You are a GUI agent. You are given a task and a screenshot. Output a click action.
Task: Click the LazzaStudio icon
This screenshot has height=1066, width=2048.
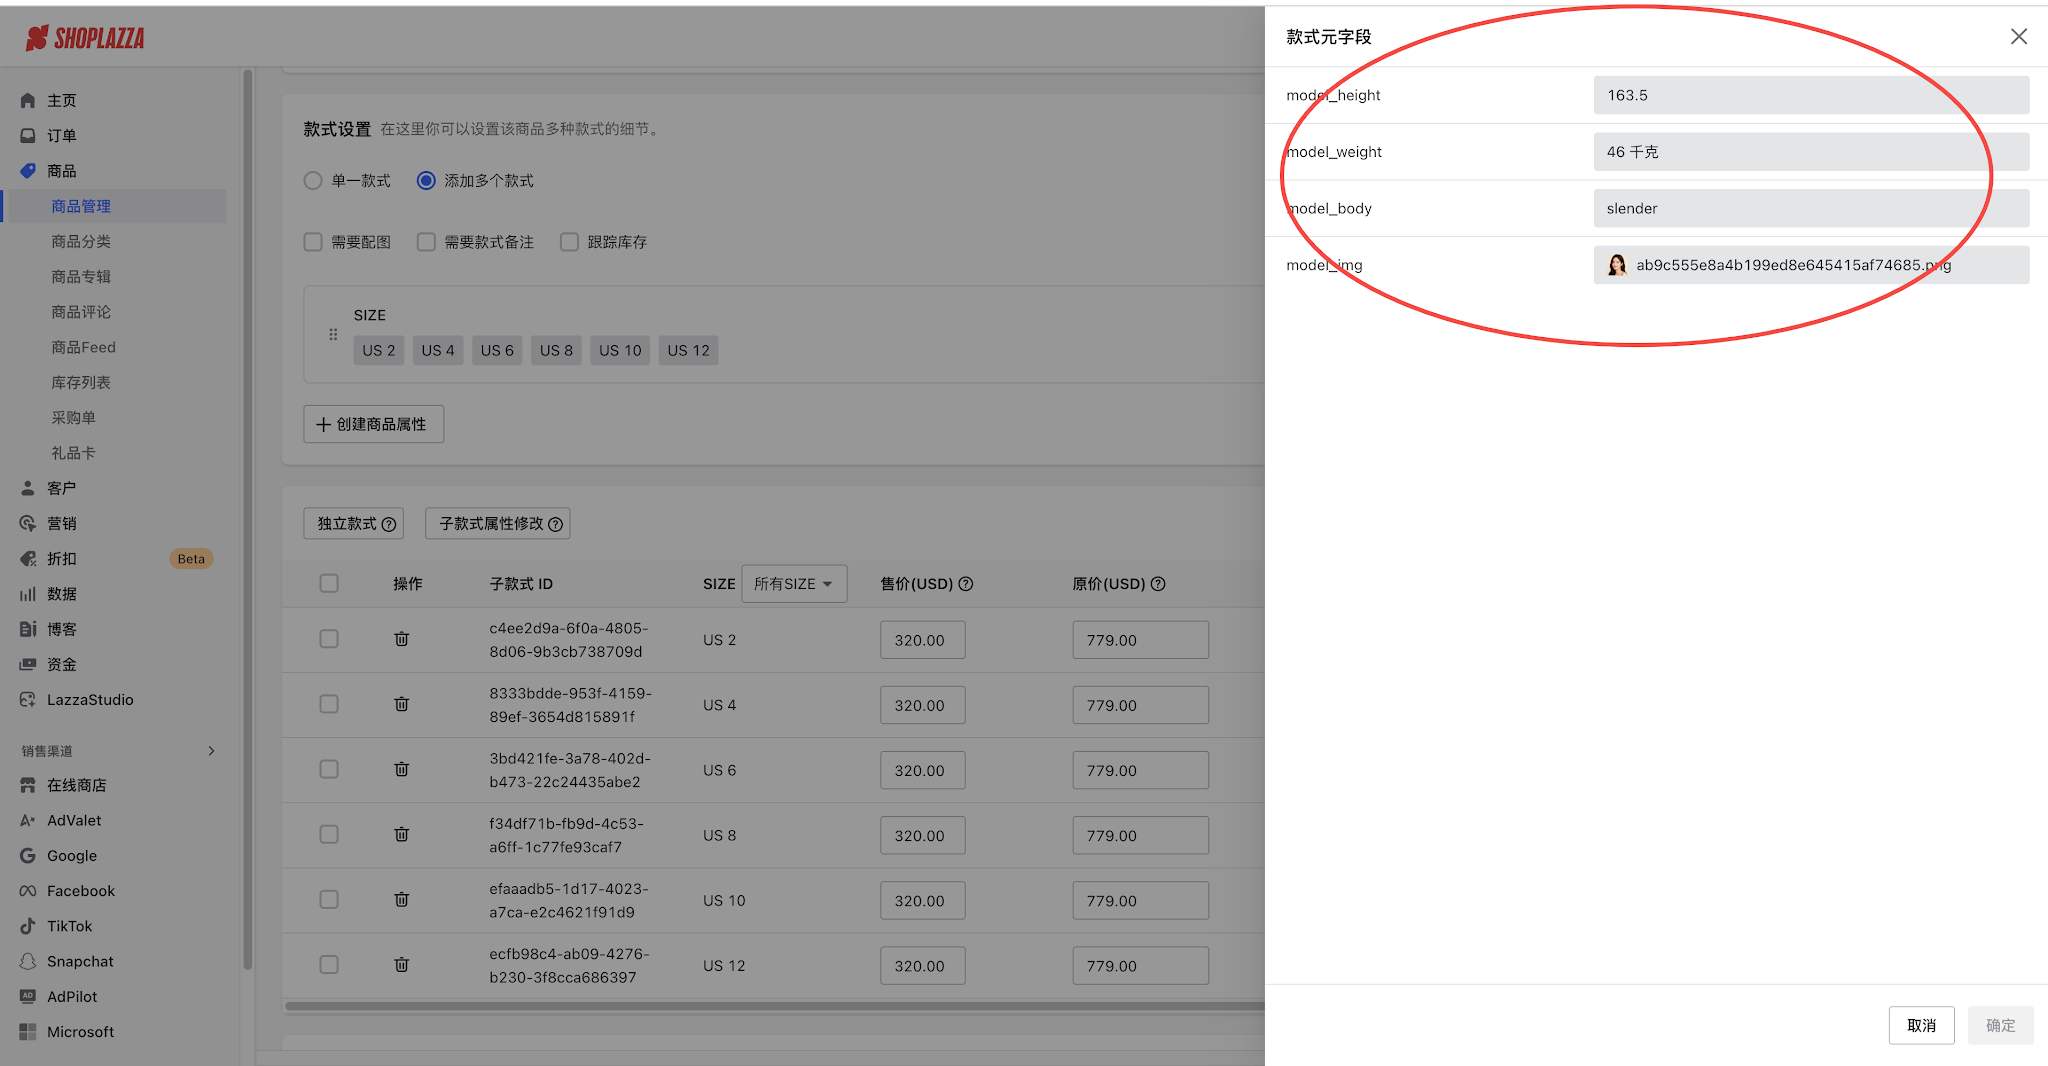pyautogui.click(x=28, y=700)
